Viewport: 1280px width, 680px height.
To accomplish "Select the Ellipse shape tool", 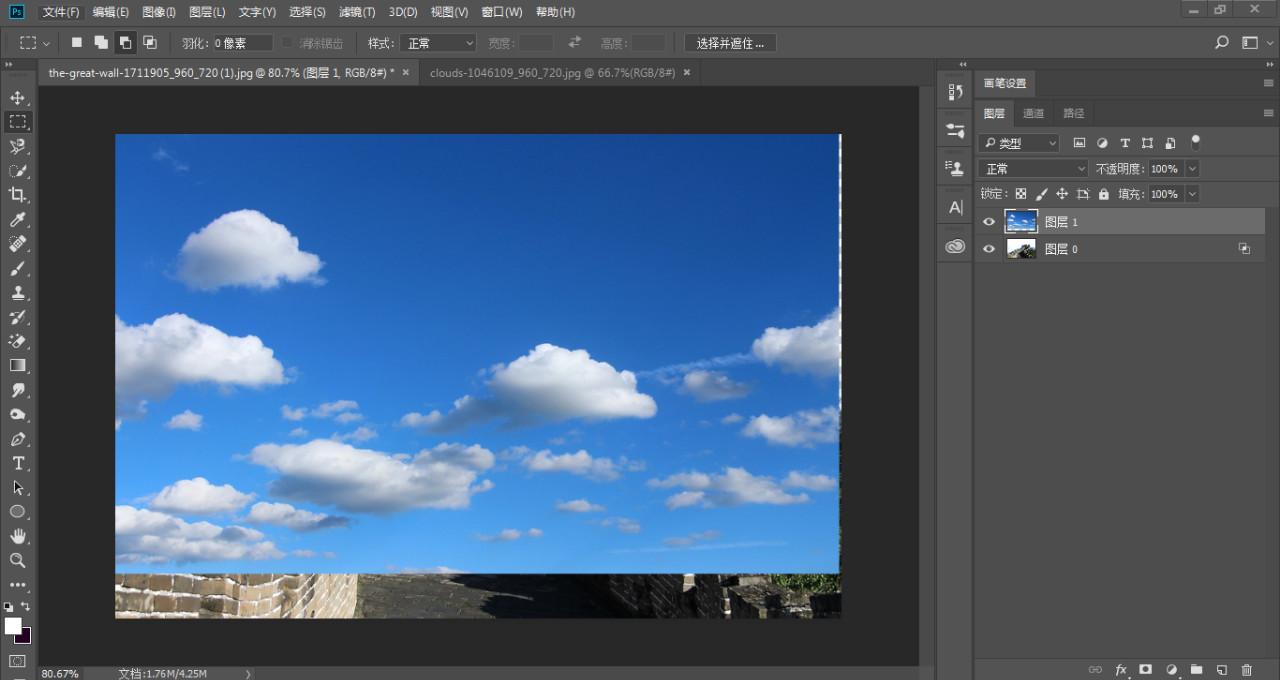I will 17,512.
